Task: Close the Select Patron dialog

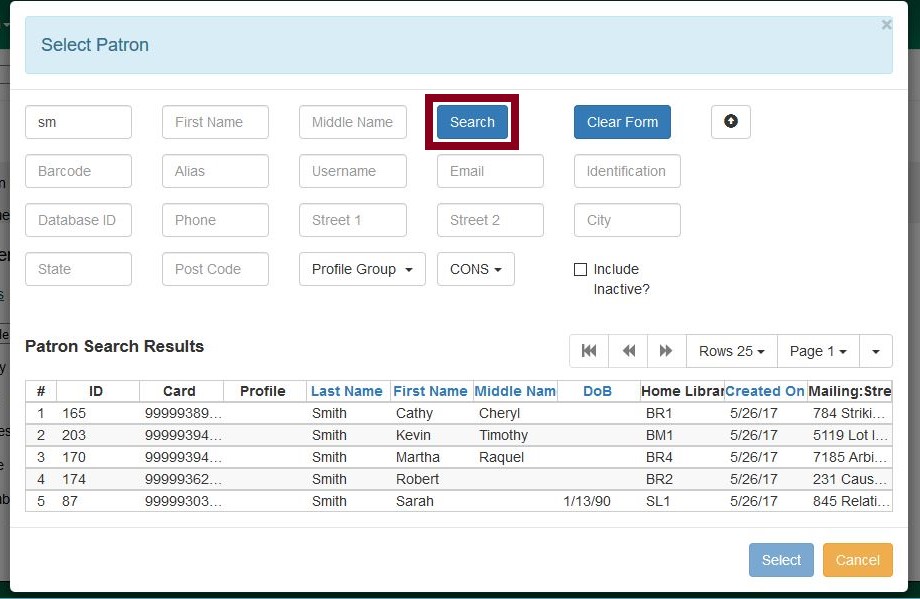Action: (x=886, y=25)
